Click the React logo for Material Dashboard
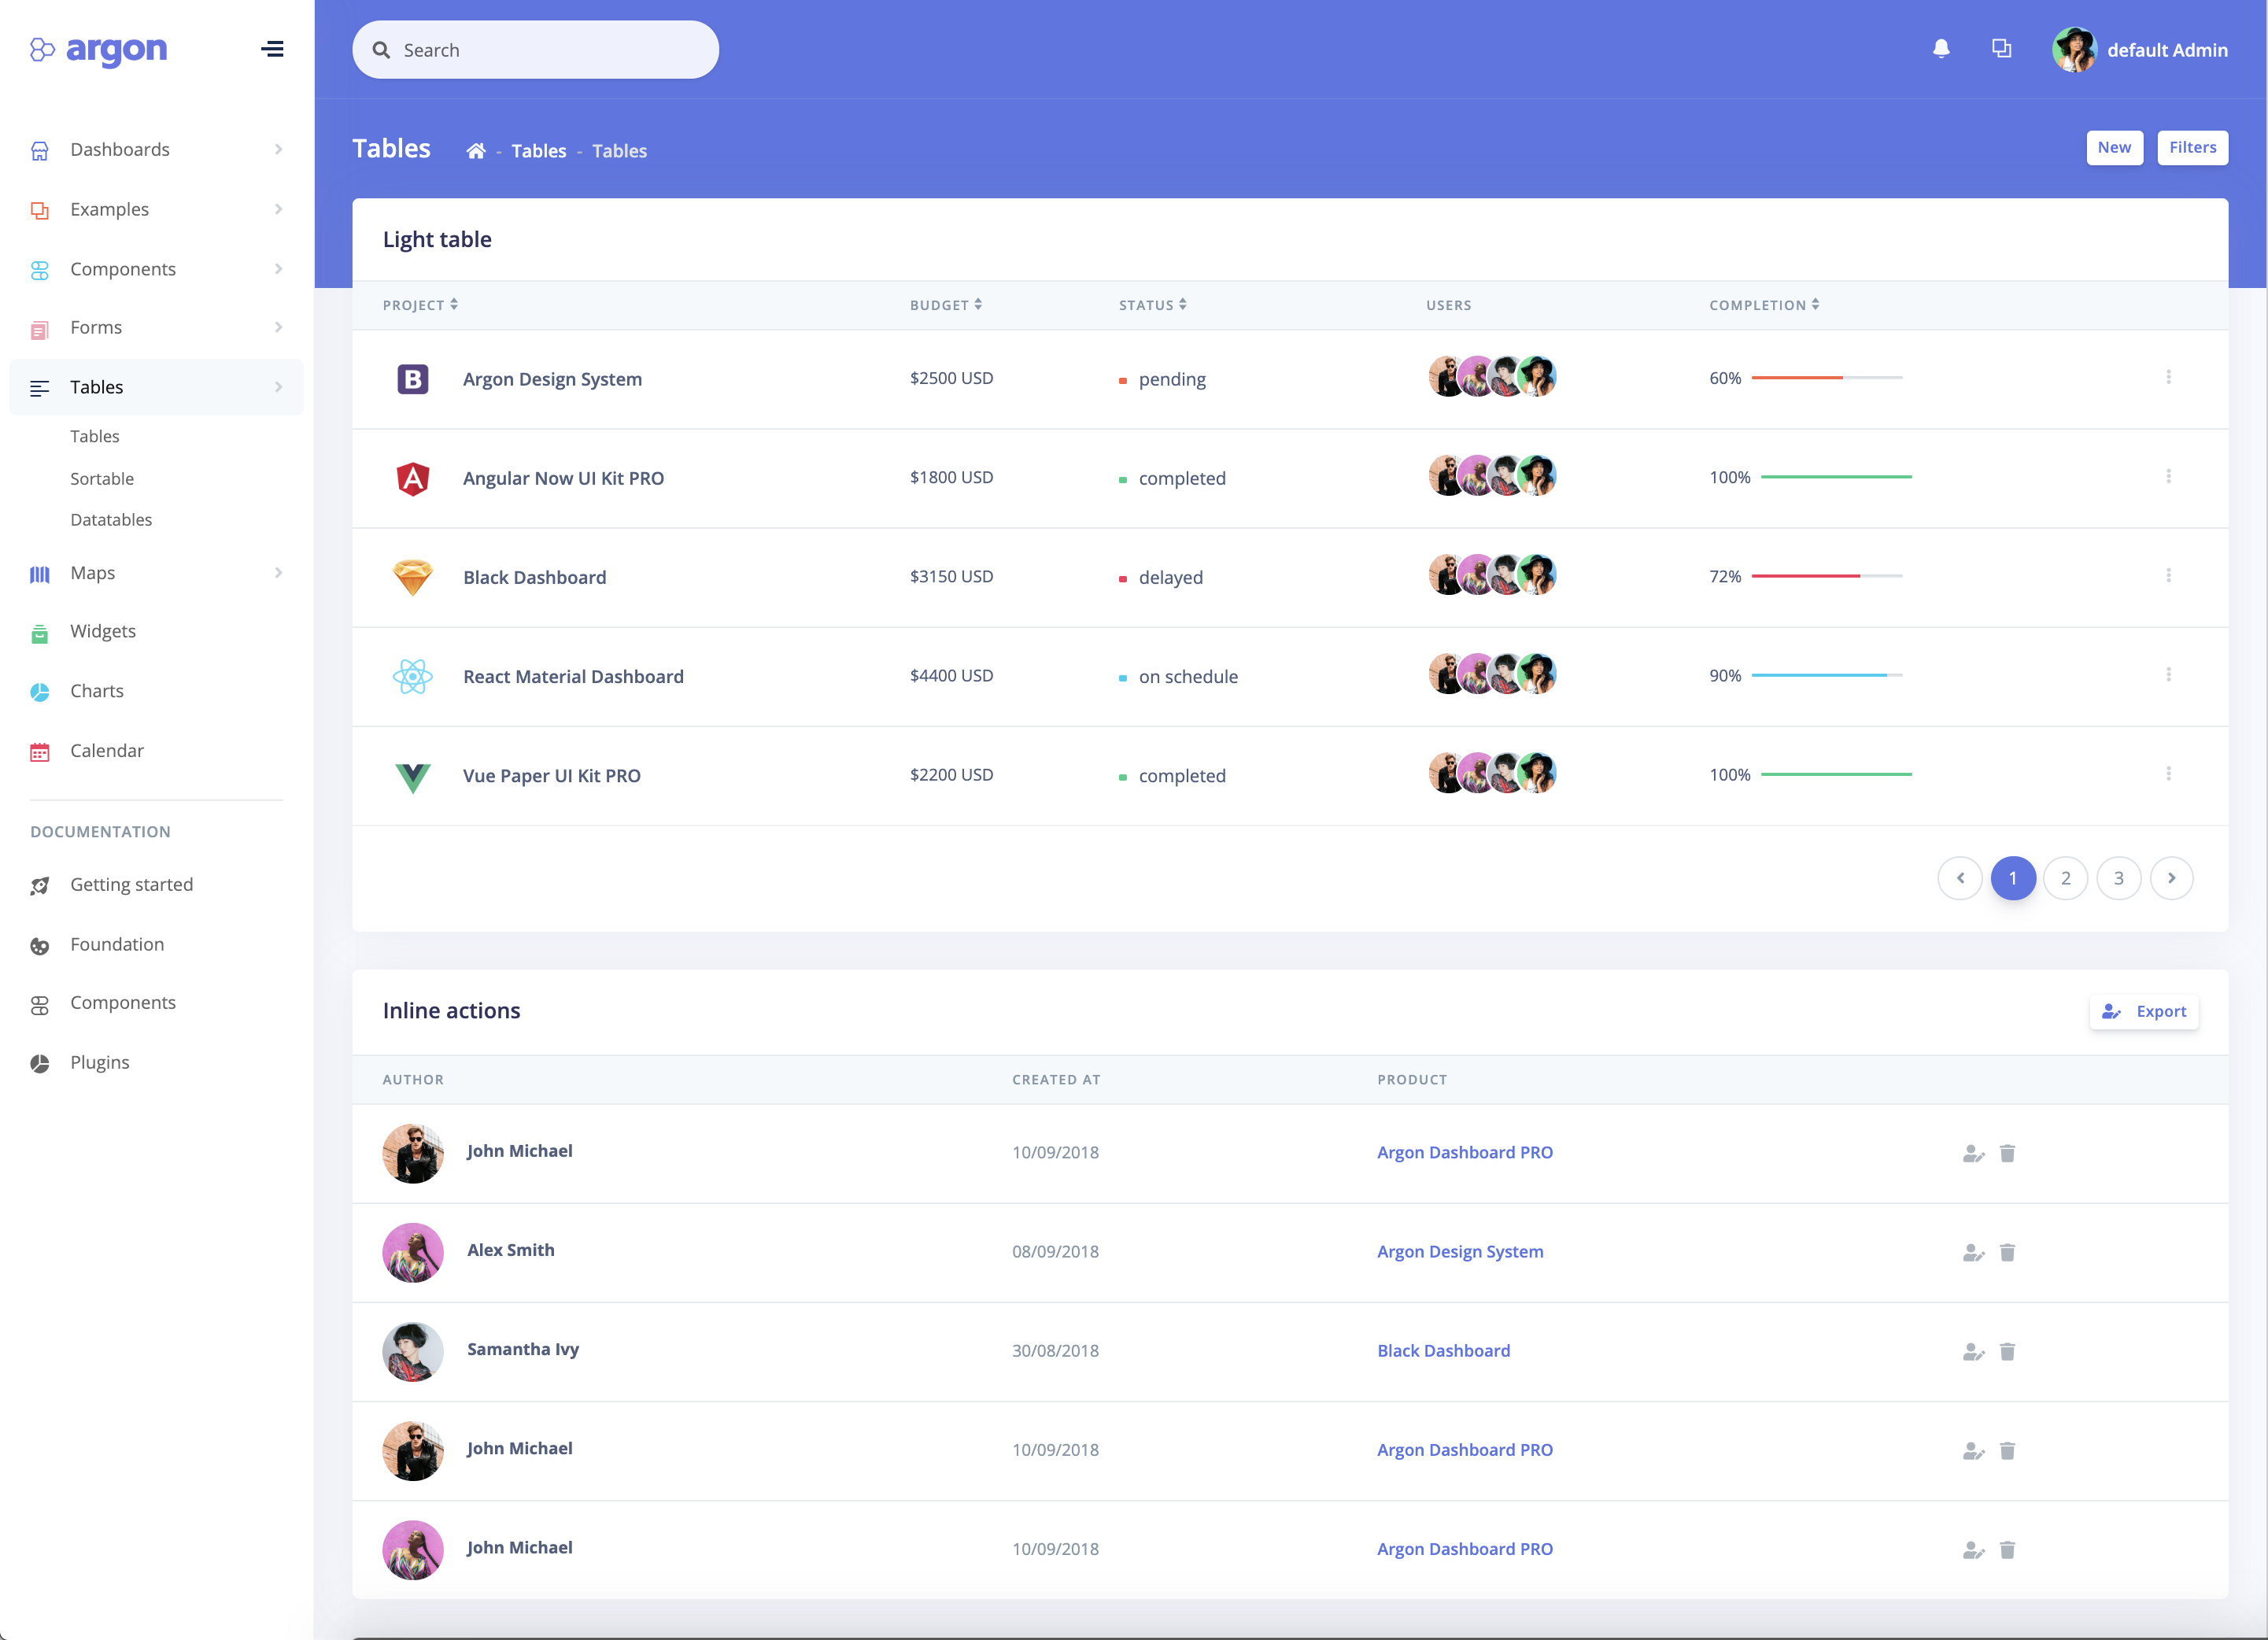The image size is (2268, 1640). click(x=413, y=677)
